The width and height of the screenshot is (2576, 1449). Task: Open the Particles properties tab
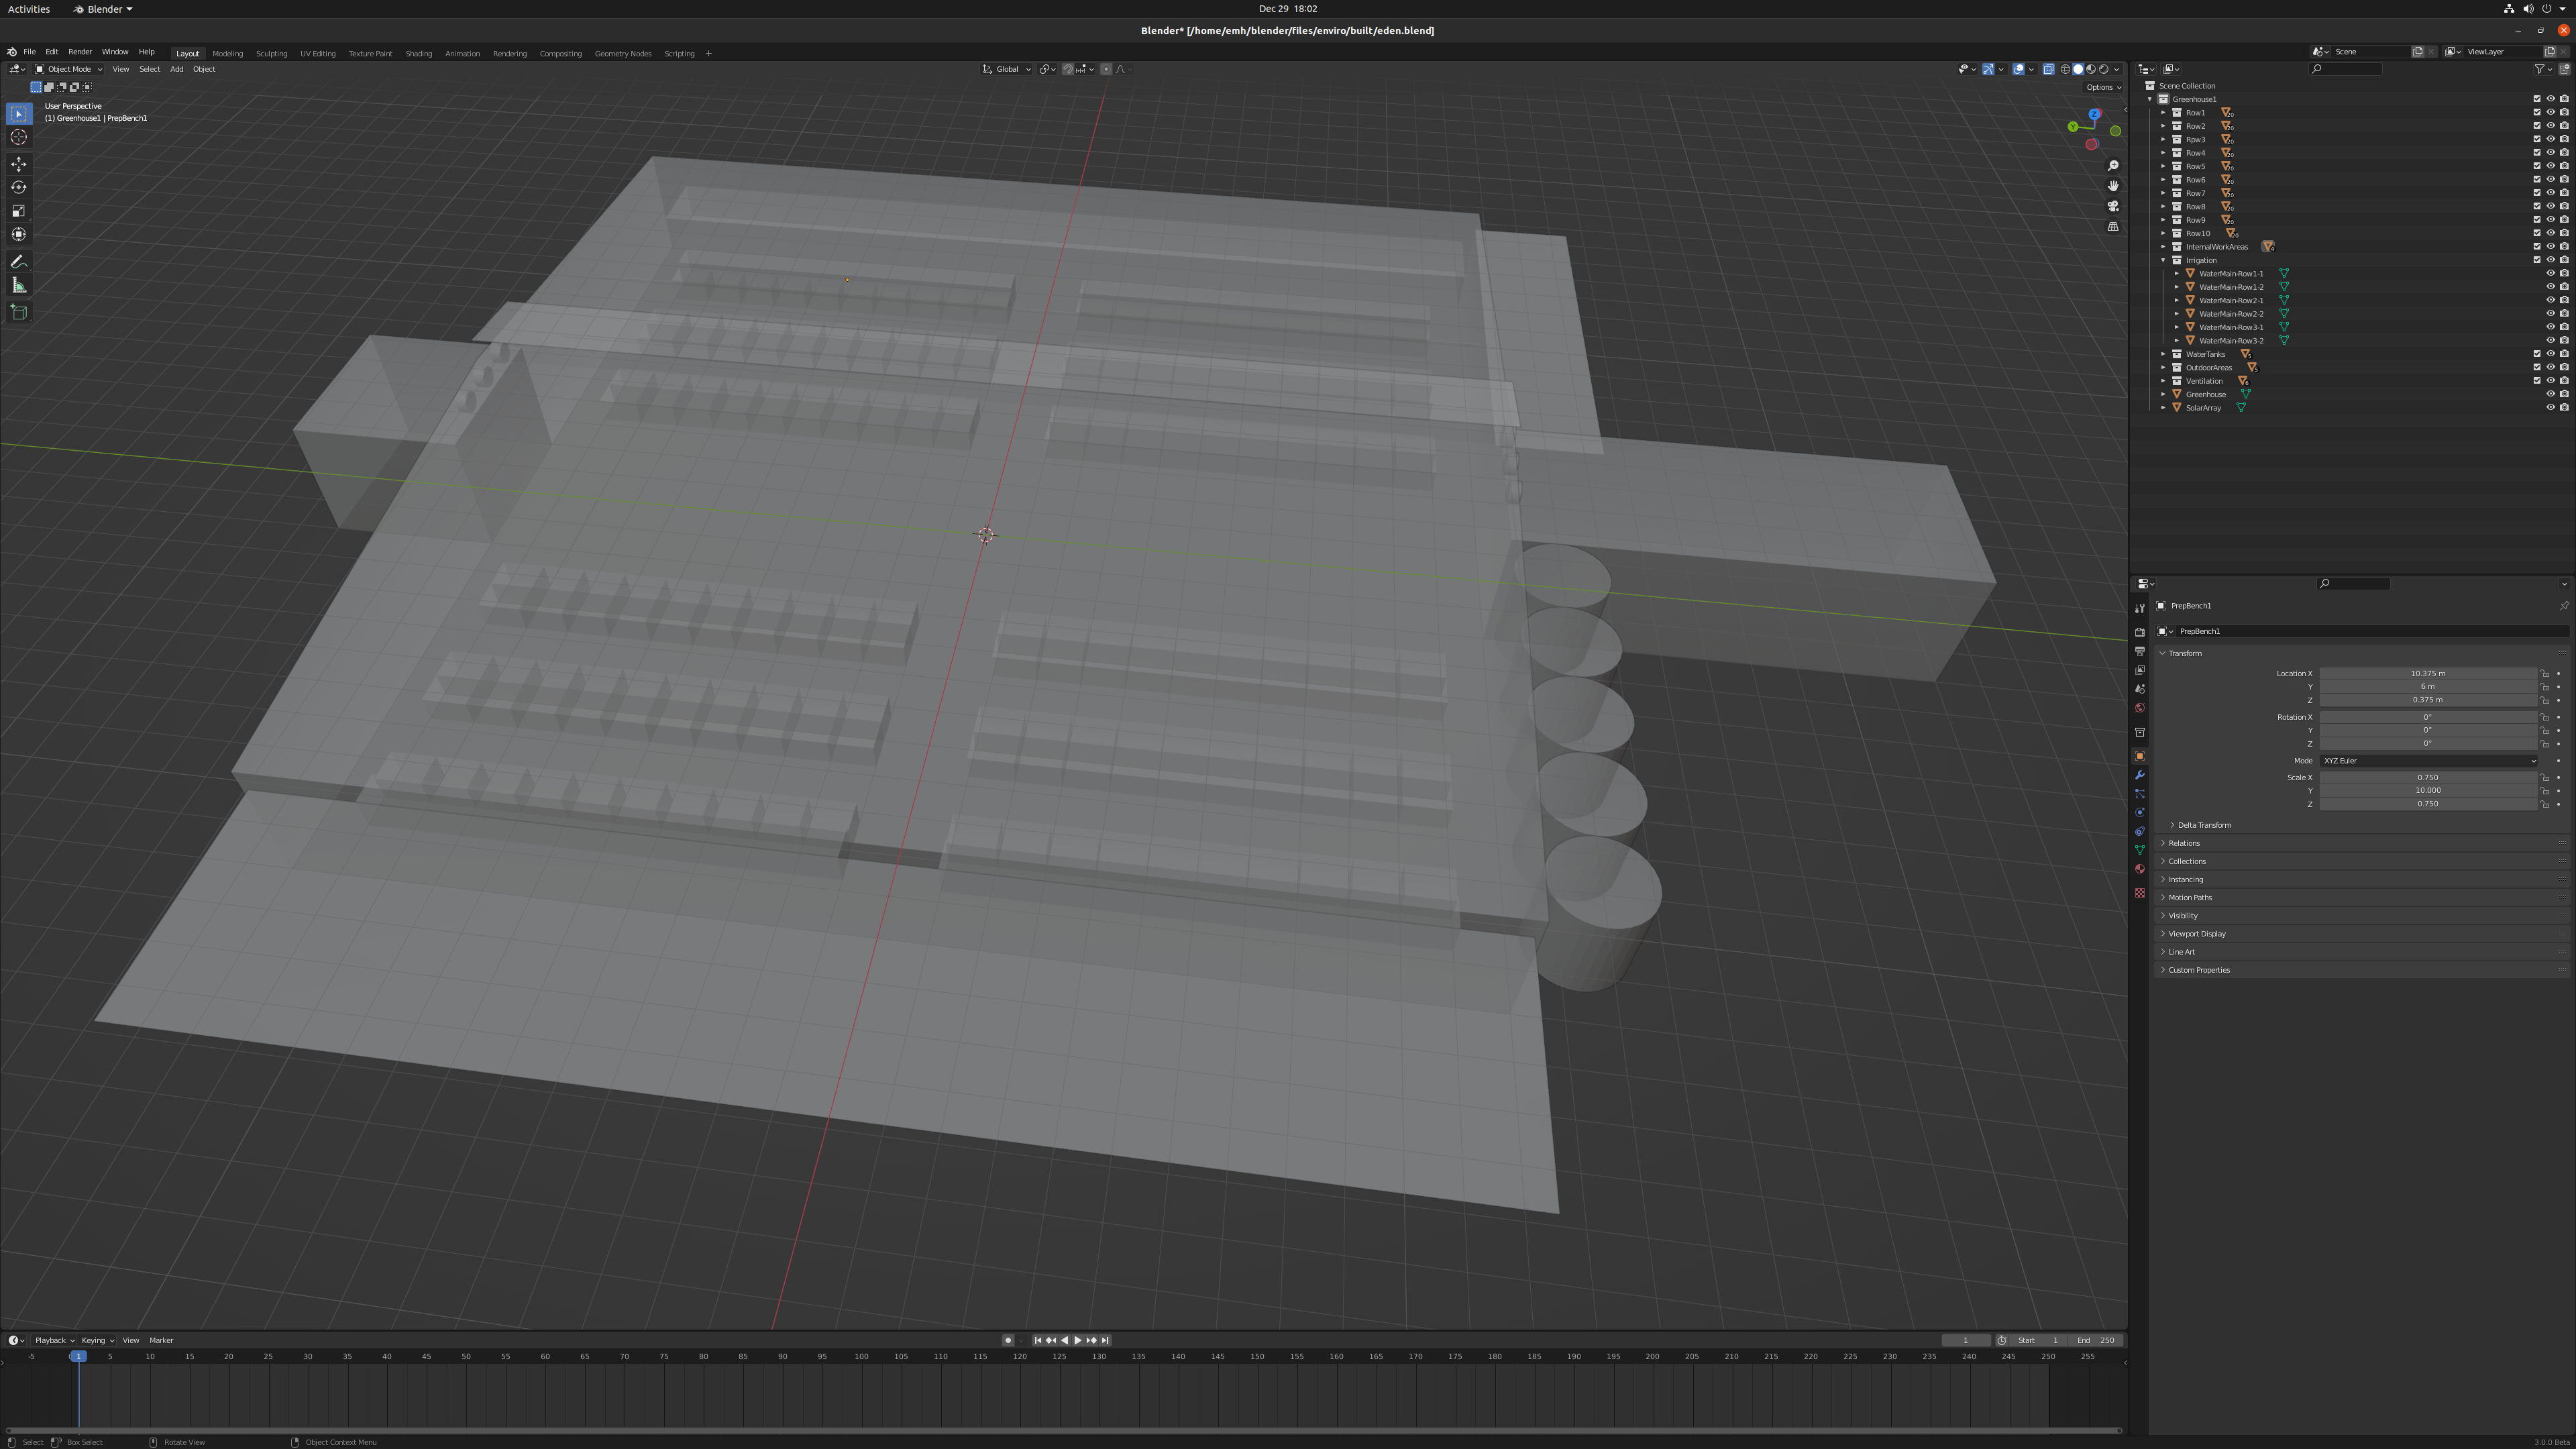click(x=2140, y=794)
